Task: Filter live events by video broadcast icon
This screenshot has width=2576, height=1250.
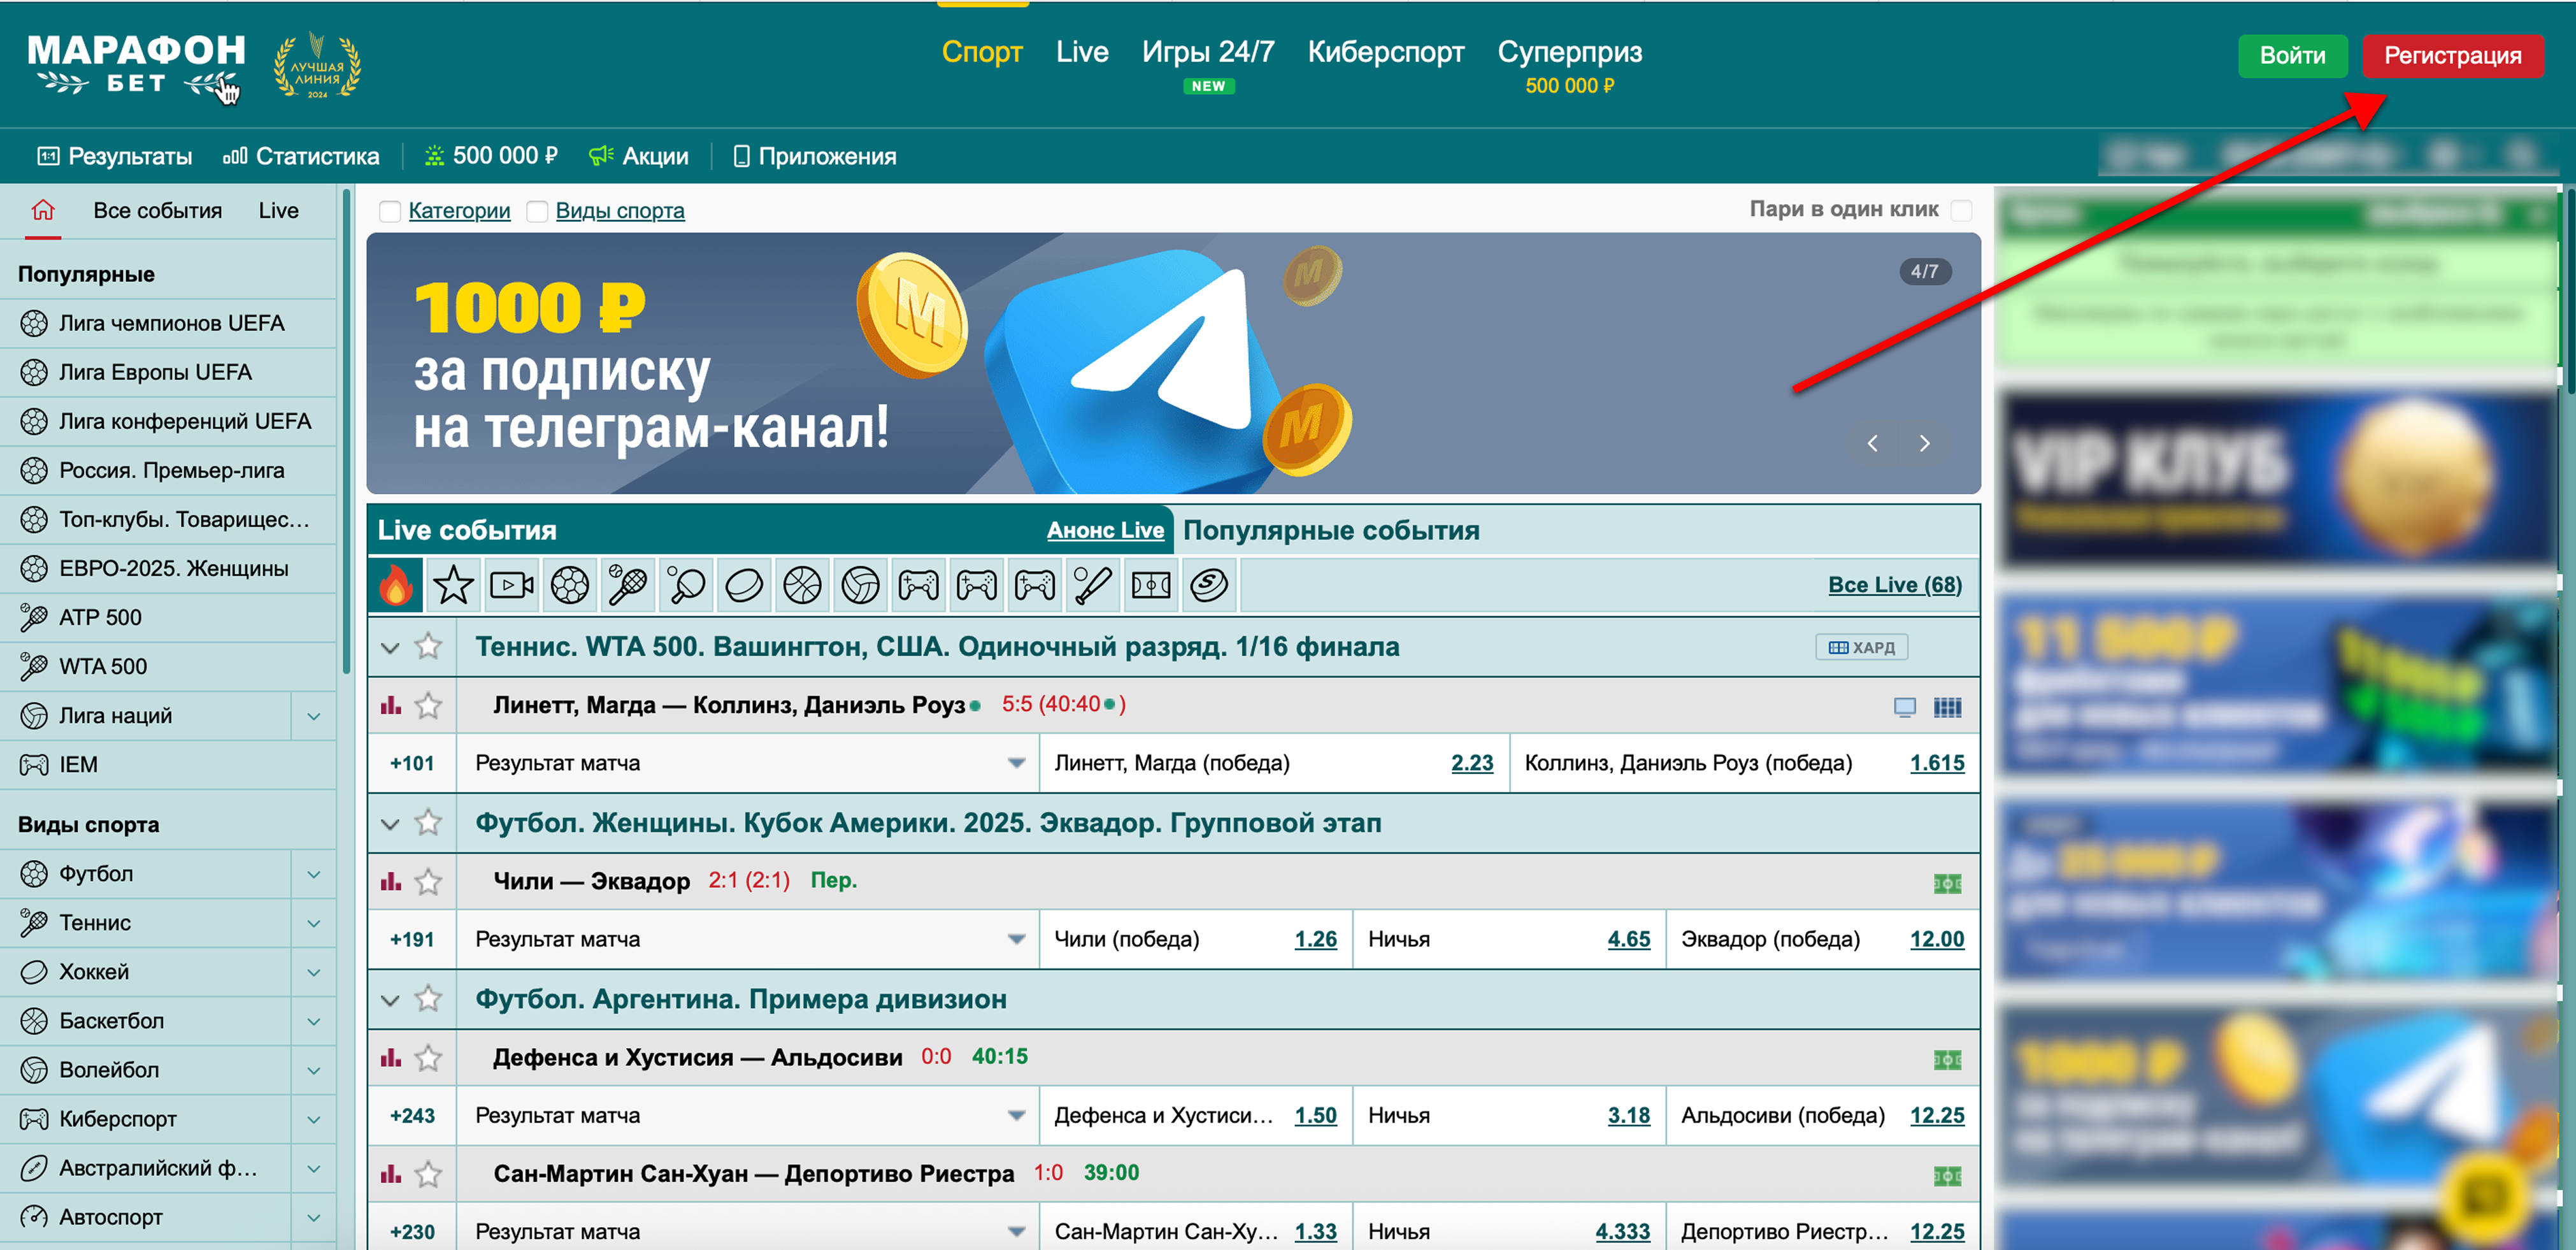Action: click(x=511, y=585)
